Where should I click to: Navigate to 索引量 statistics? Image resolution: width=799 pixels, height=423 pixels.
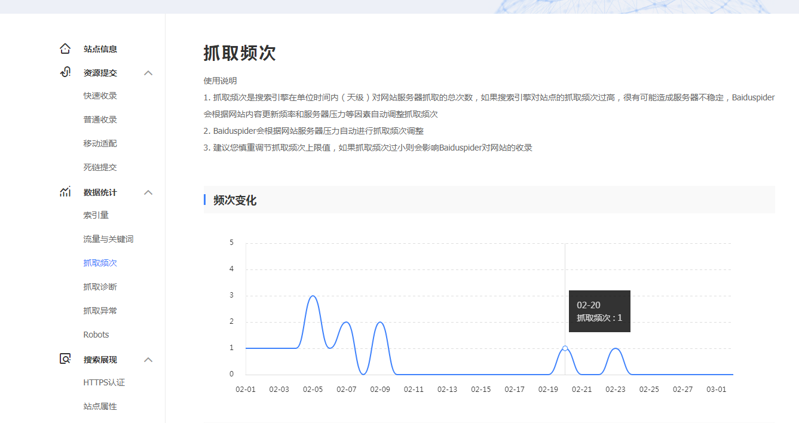point(96,215)
